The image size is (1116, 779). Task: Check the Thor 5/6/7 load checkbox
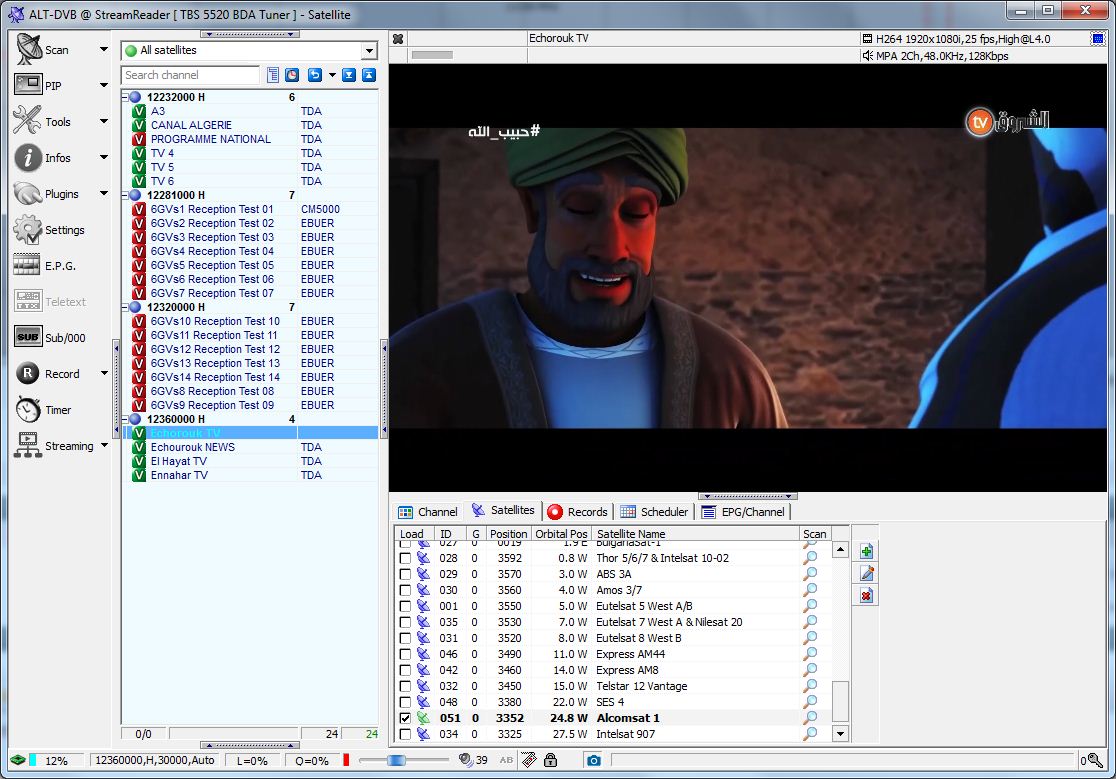pyautogui.click(x=405, y=558)
